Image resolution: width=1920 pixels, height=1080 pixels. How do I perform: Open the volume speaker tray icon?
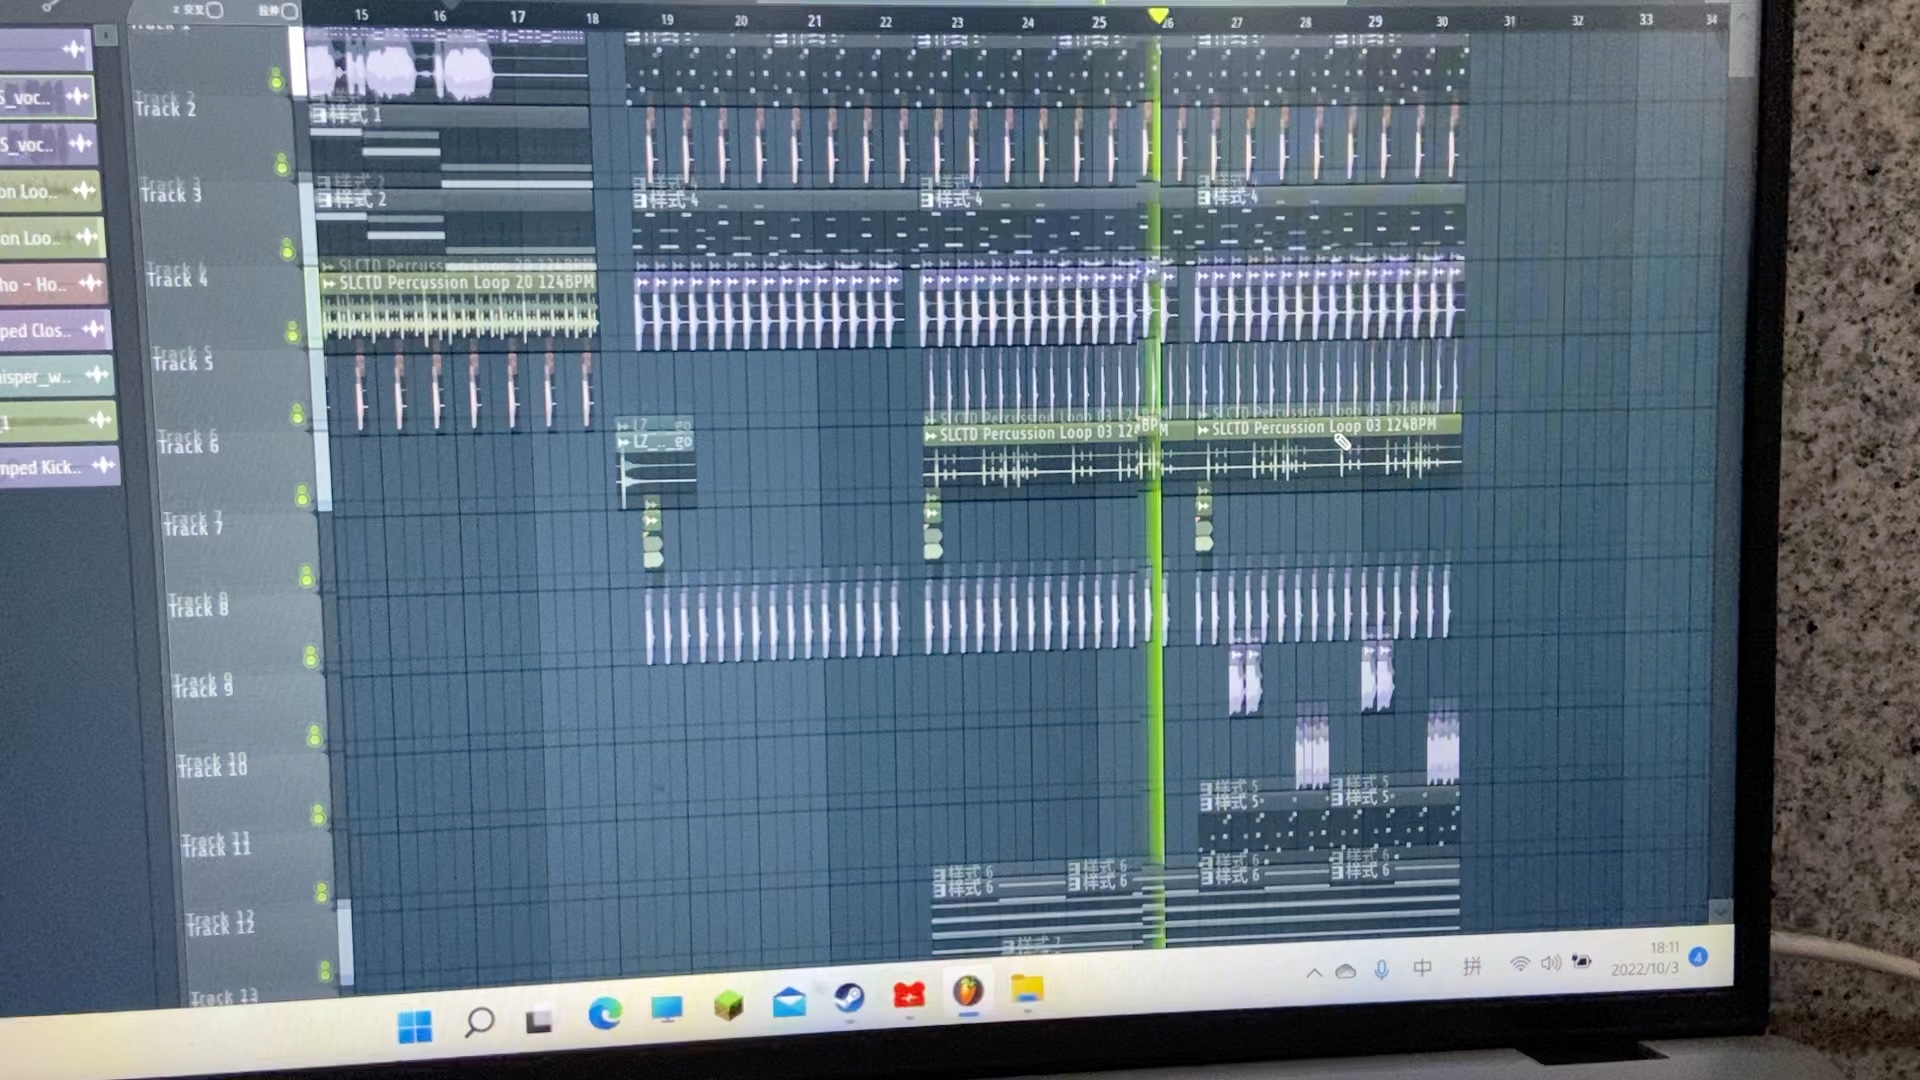(1550, 963)
